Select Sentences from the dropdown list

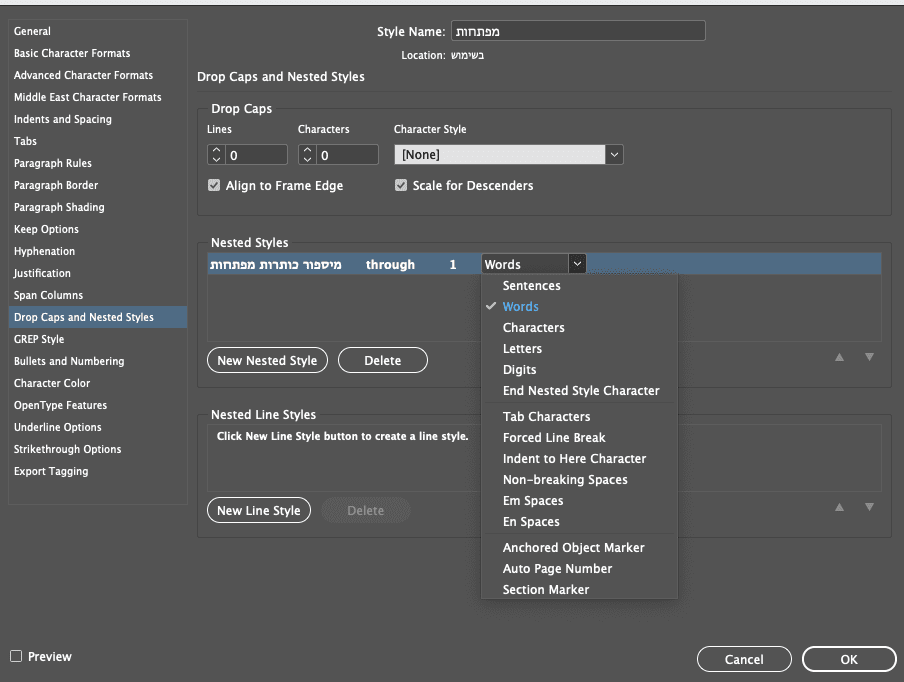(x=531, y=286)
